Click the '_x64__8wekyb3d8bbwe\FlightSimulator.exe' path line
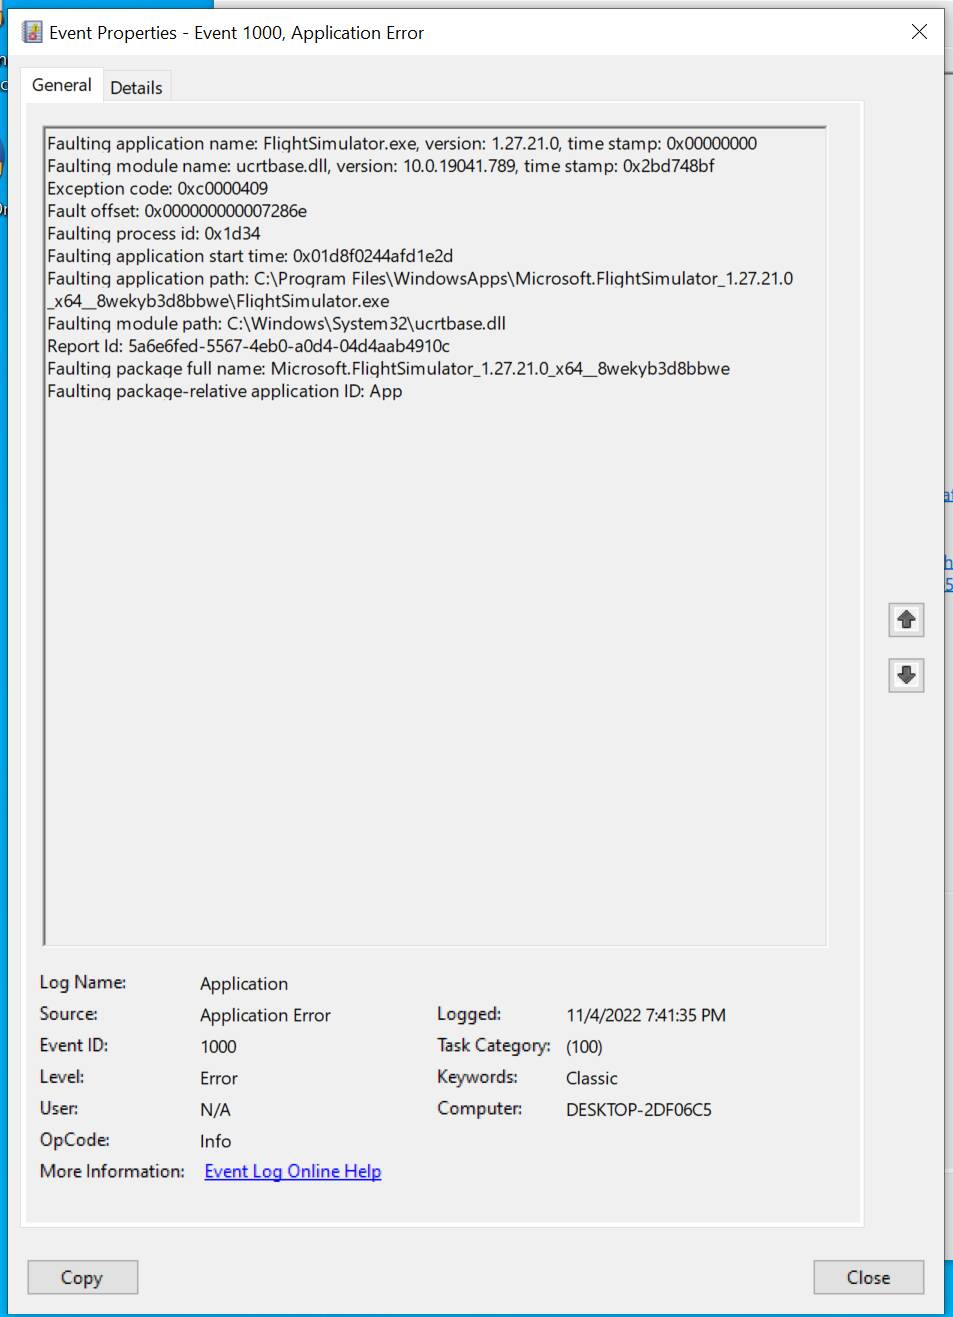 [x=218, y=301]
